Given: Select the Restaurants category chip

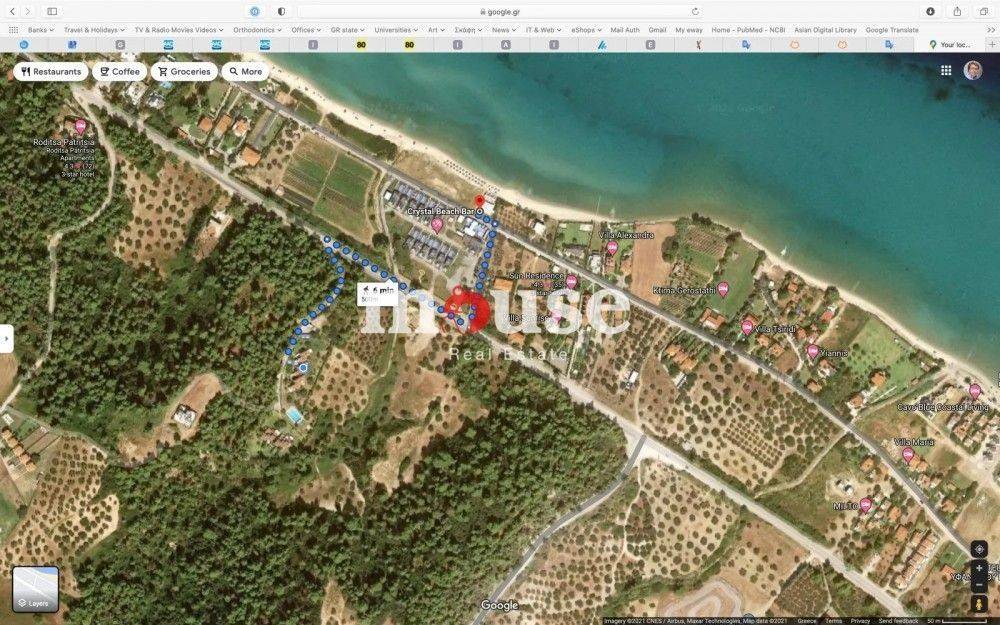Looking at the screenshot, I should (x=50, y=72).
